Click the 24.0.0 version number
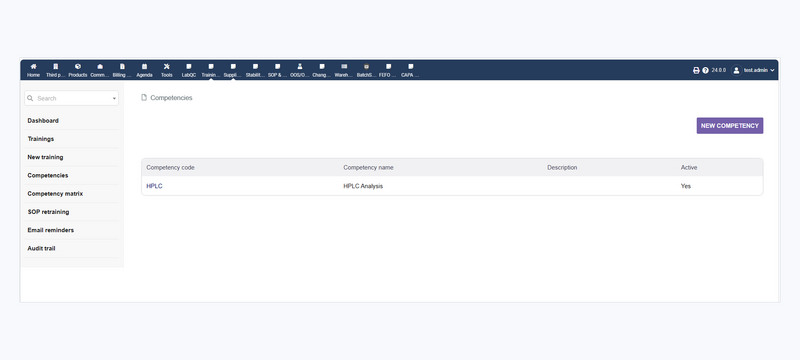This screenshot has width=800, height=360. click(718, 70)
